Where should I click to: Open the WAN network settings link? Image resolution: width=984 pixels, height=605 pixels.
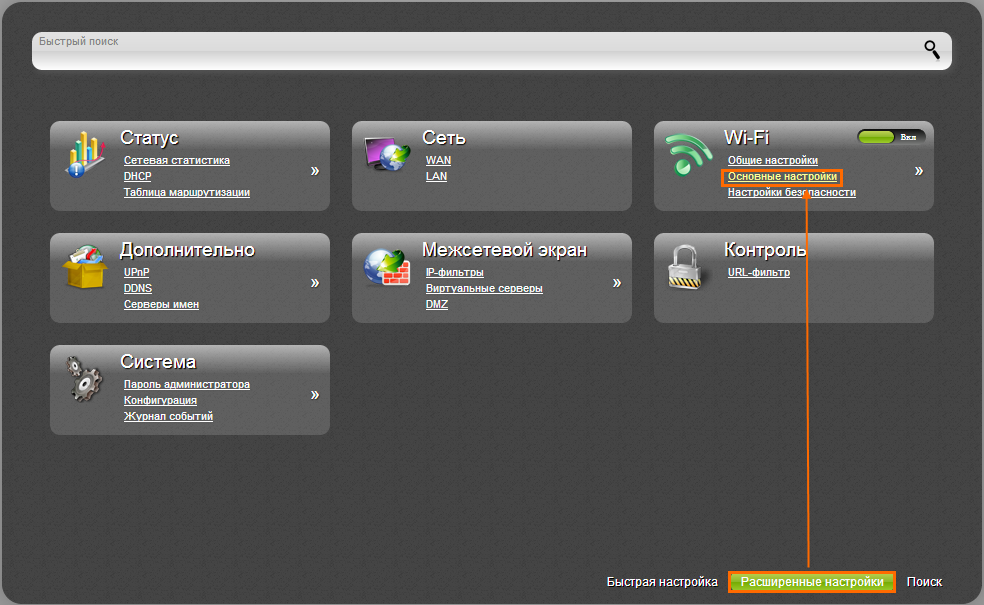pos(438,160)
